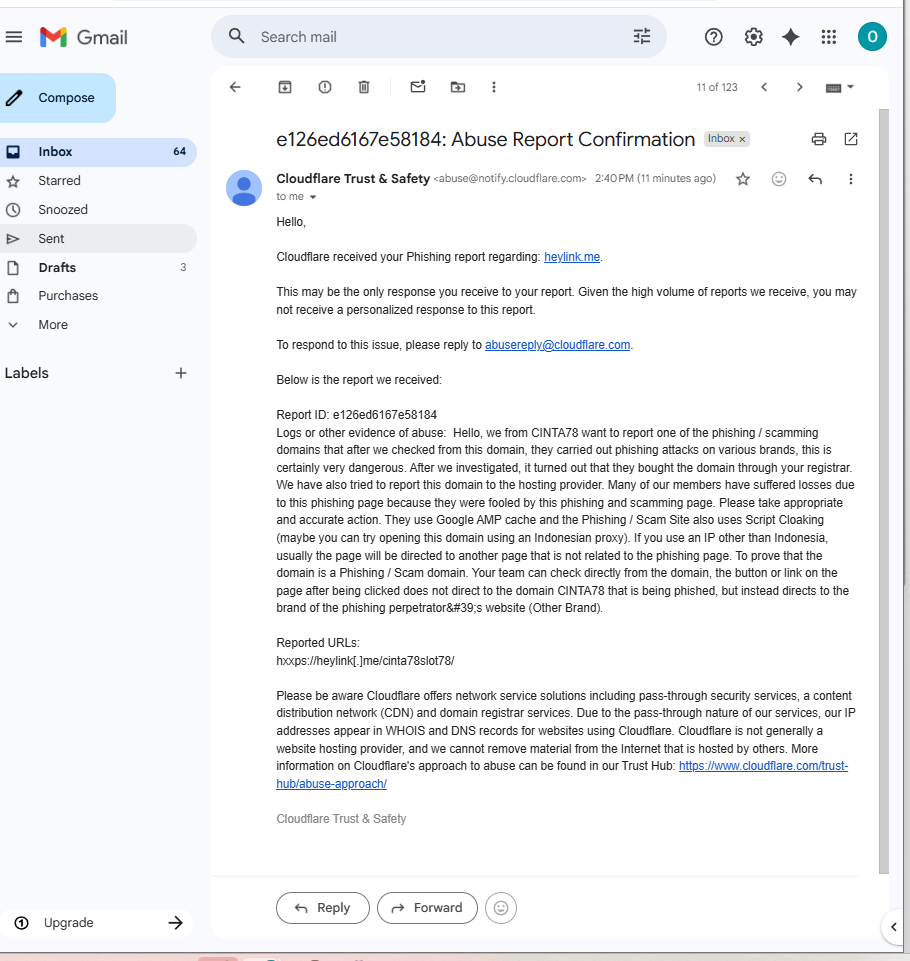Click the sender avatar picture

[x=244, y=188]
